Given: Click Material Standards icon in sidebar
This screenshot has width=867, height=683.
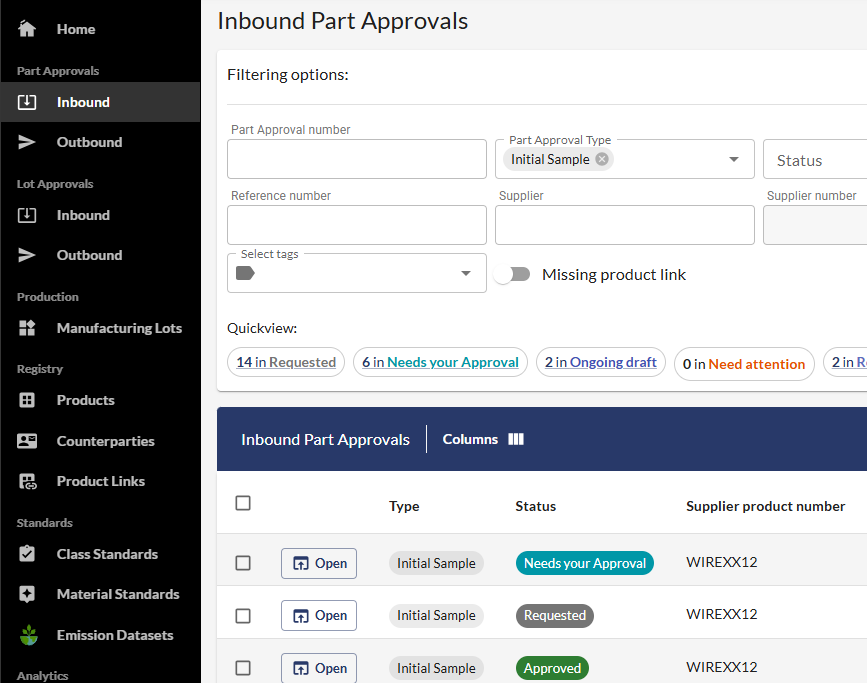Looking at the screenshot, I should point(27,594).
